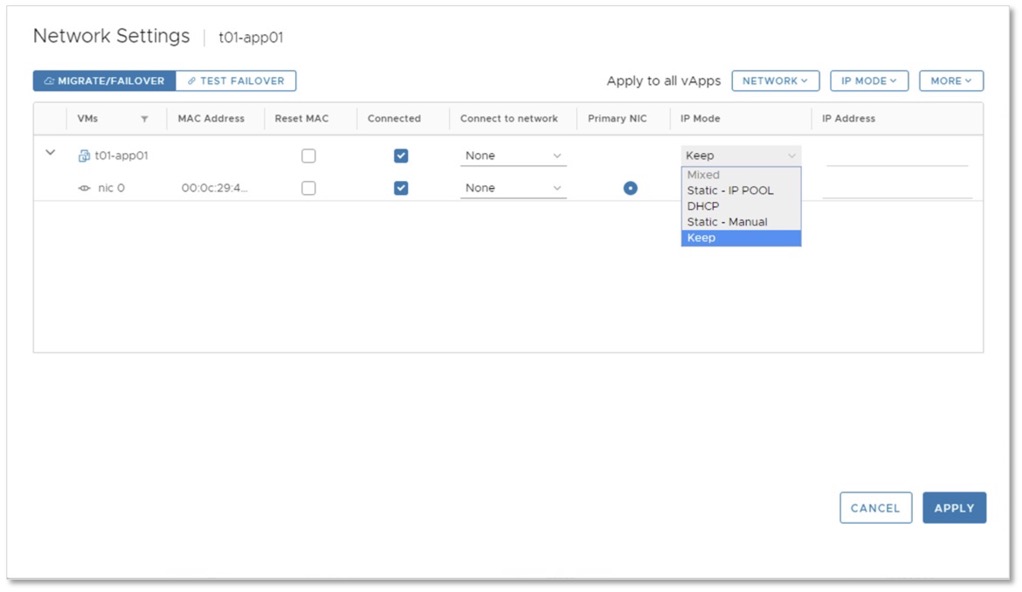Choose DHCP from IP Mode list
The image size is (1022, 592).
pos(703,206)
